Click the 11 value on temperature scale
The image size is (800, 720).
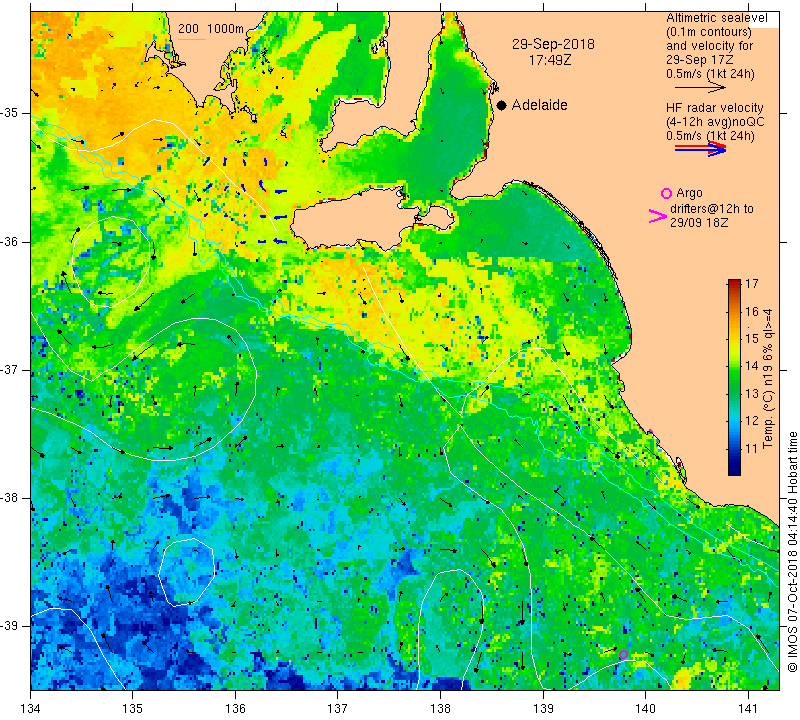coord(752,449)
